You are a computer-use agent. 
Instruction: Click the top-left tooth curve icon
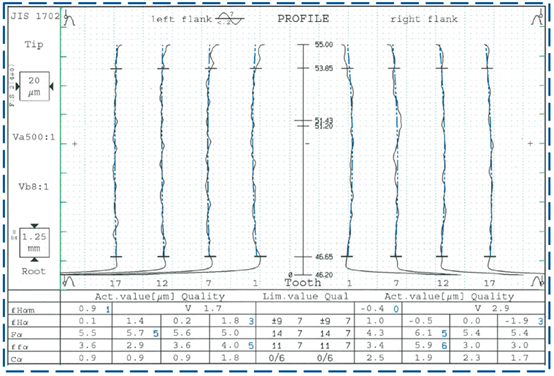click(x=69, y=18)
